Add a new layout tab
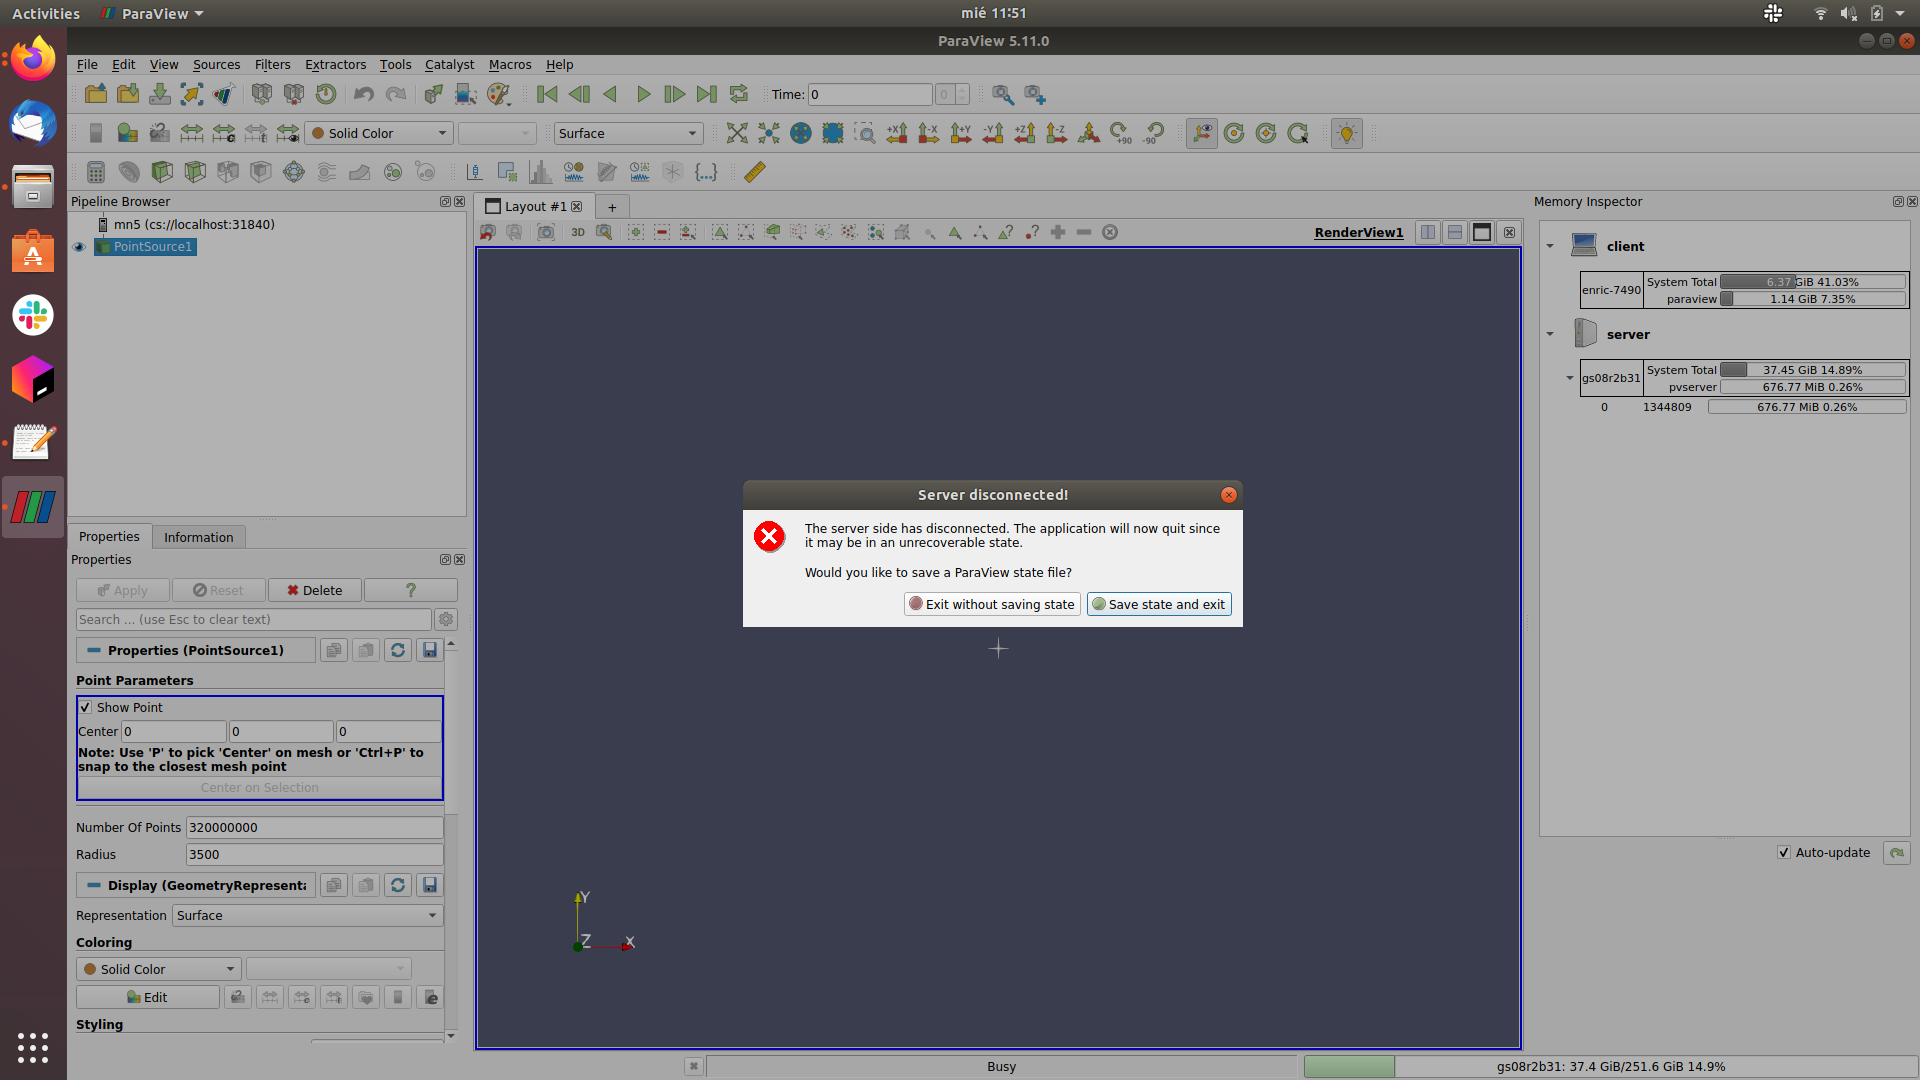 [612, 207]
